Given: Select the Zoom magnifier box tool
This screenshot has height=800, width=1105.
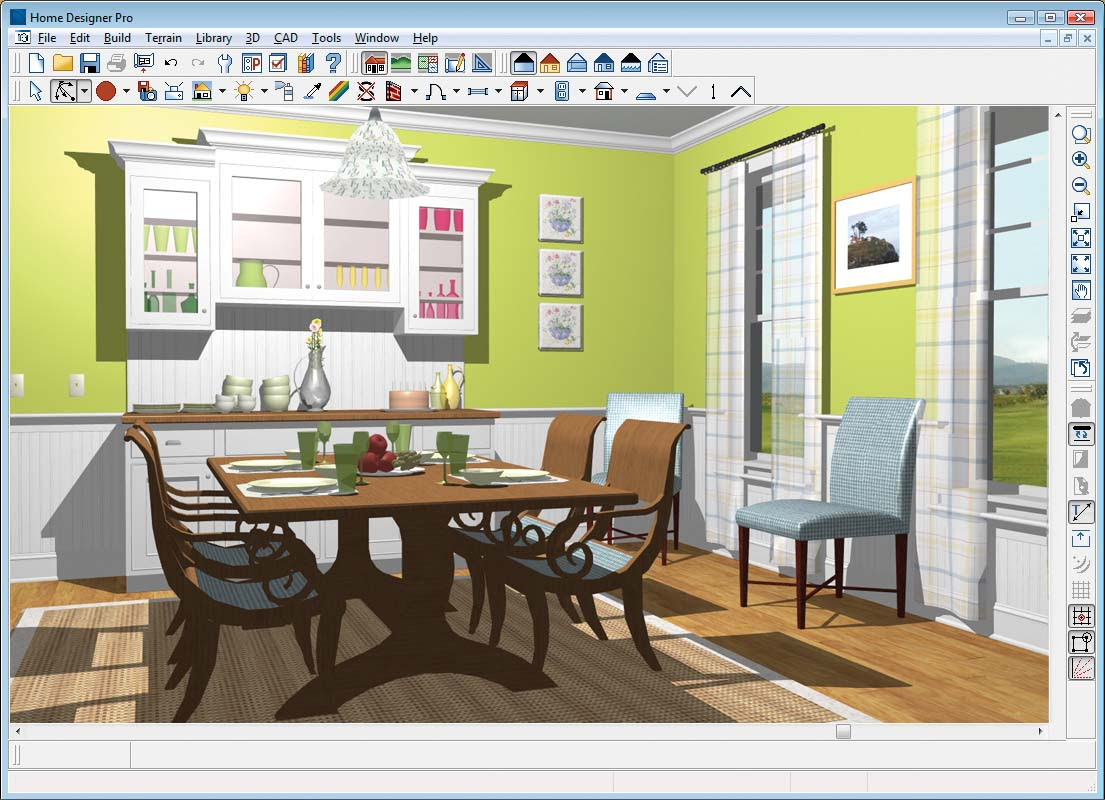Looking at the screenshot, I should [x=1080, y=135].
